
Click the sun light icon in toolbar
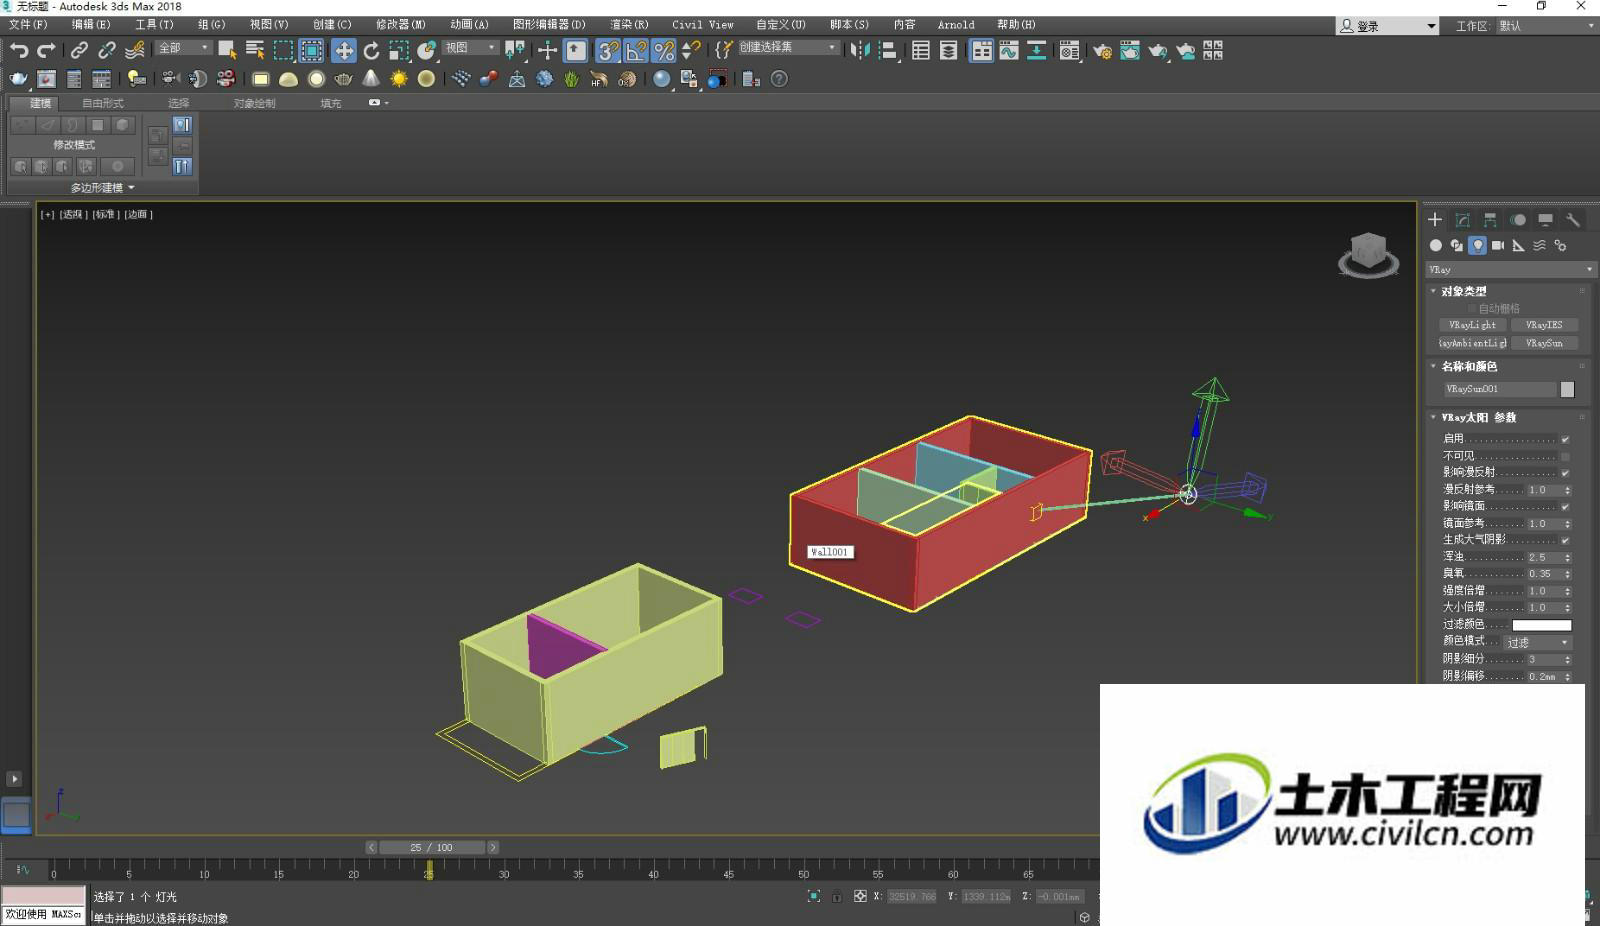coord(399,79)
